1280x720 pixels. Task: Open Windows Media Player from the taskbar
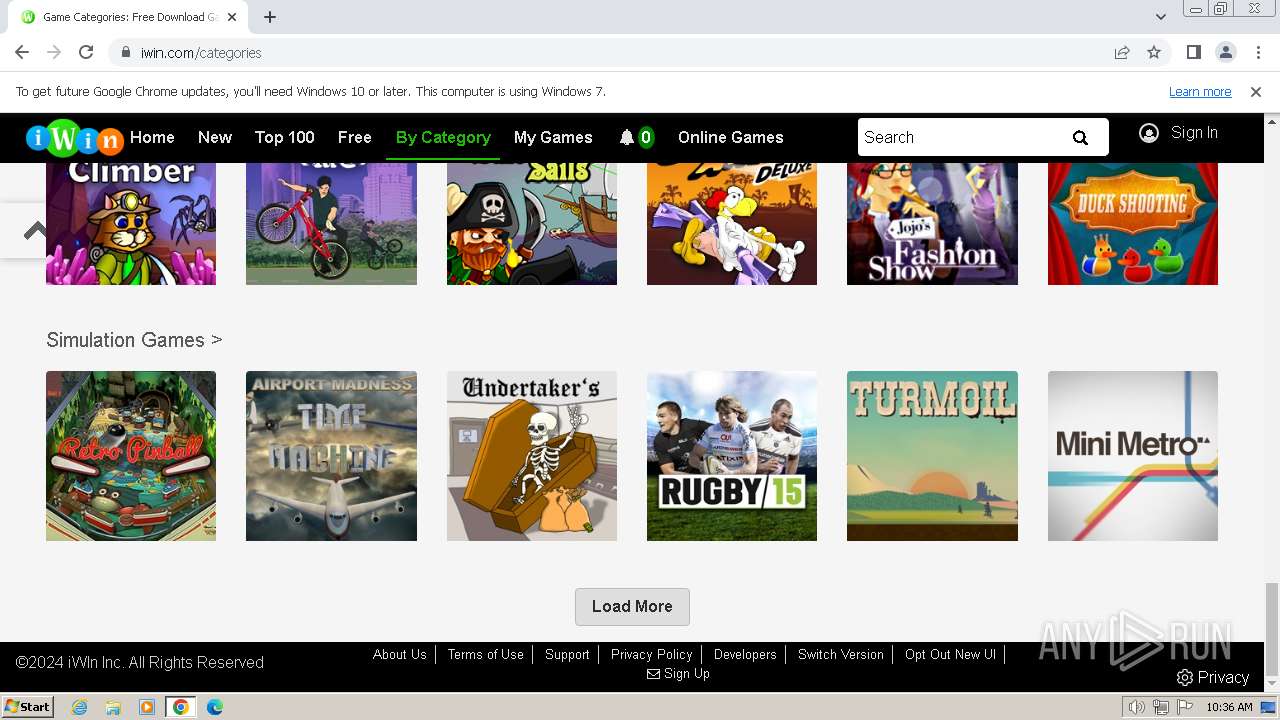pos(147,707)
